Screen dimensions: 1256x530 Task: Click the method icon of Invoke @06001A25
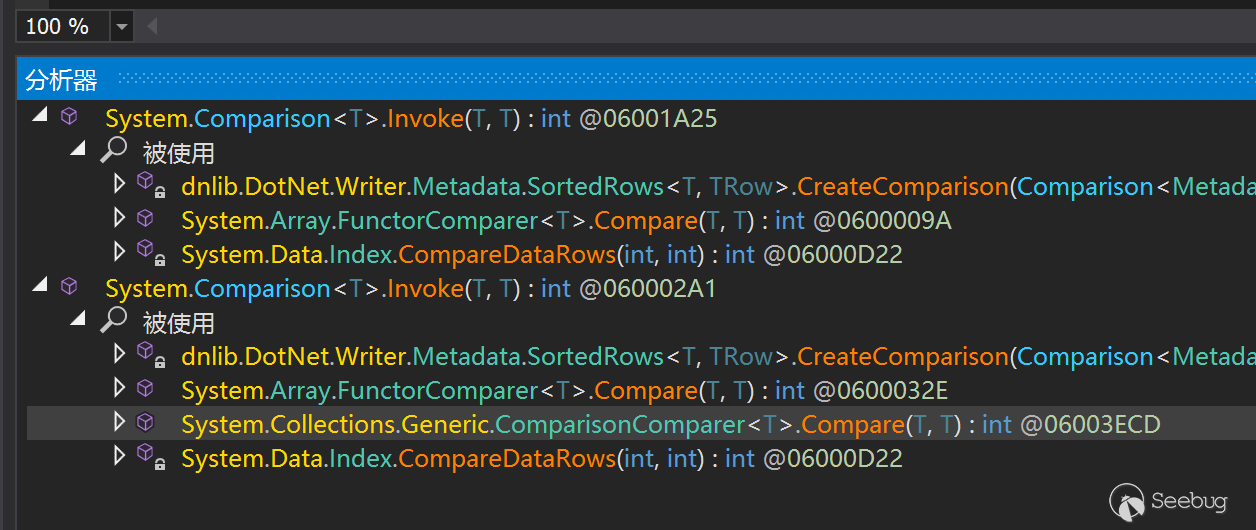tap(69, 117)
